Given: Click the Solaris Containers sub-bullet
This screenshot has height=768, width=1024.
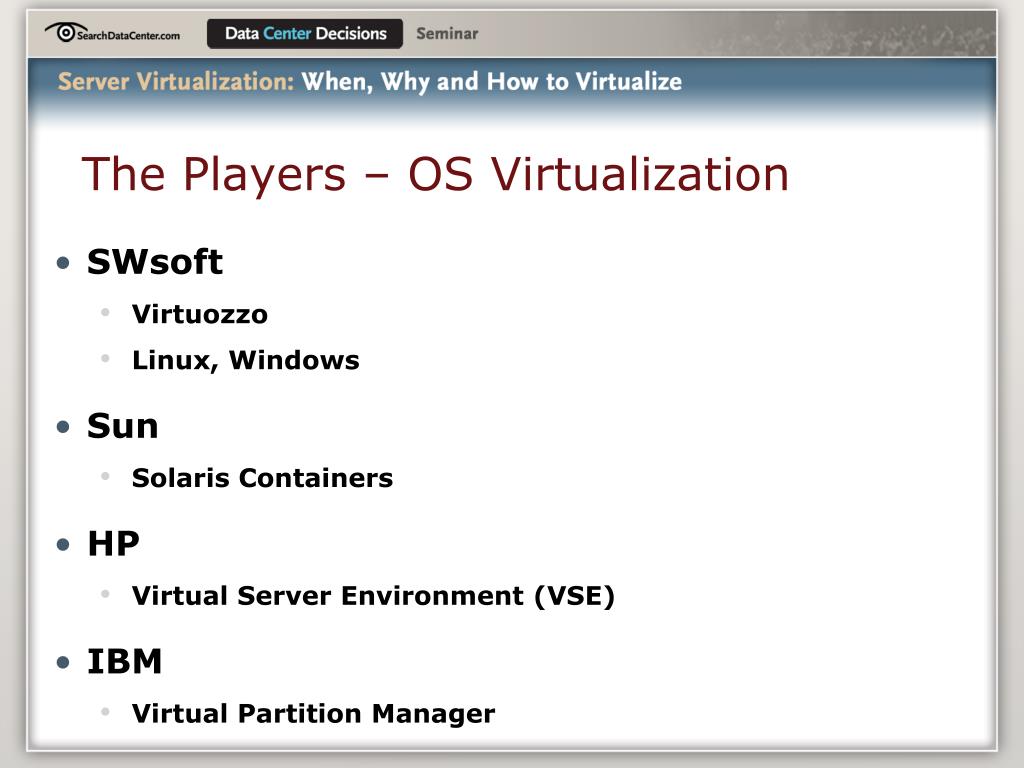Looking at the screenshot, I should coord(263,478).
